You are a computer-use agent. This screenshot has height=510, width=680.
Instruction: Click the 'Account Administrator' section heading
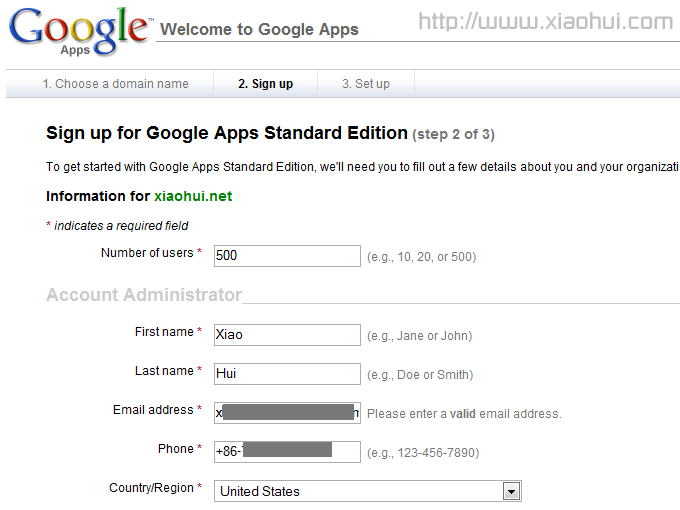(x=144, y=295)
